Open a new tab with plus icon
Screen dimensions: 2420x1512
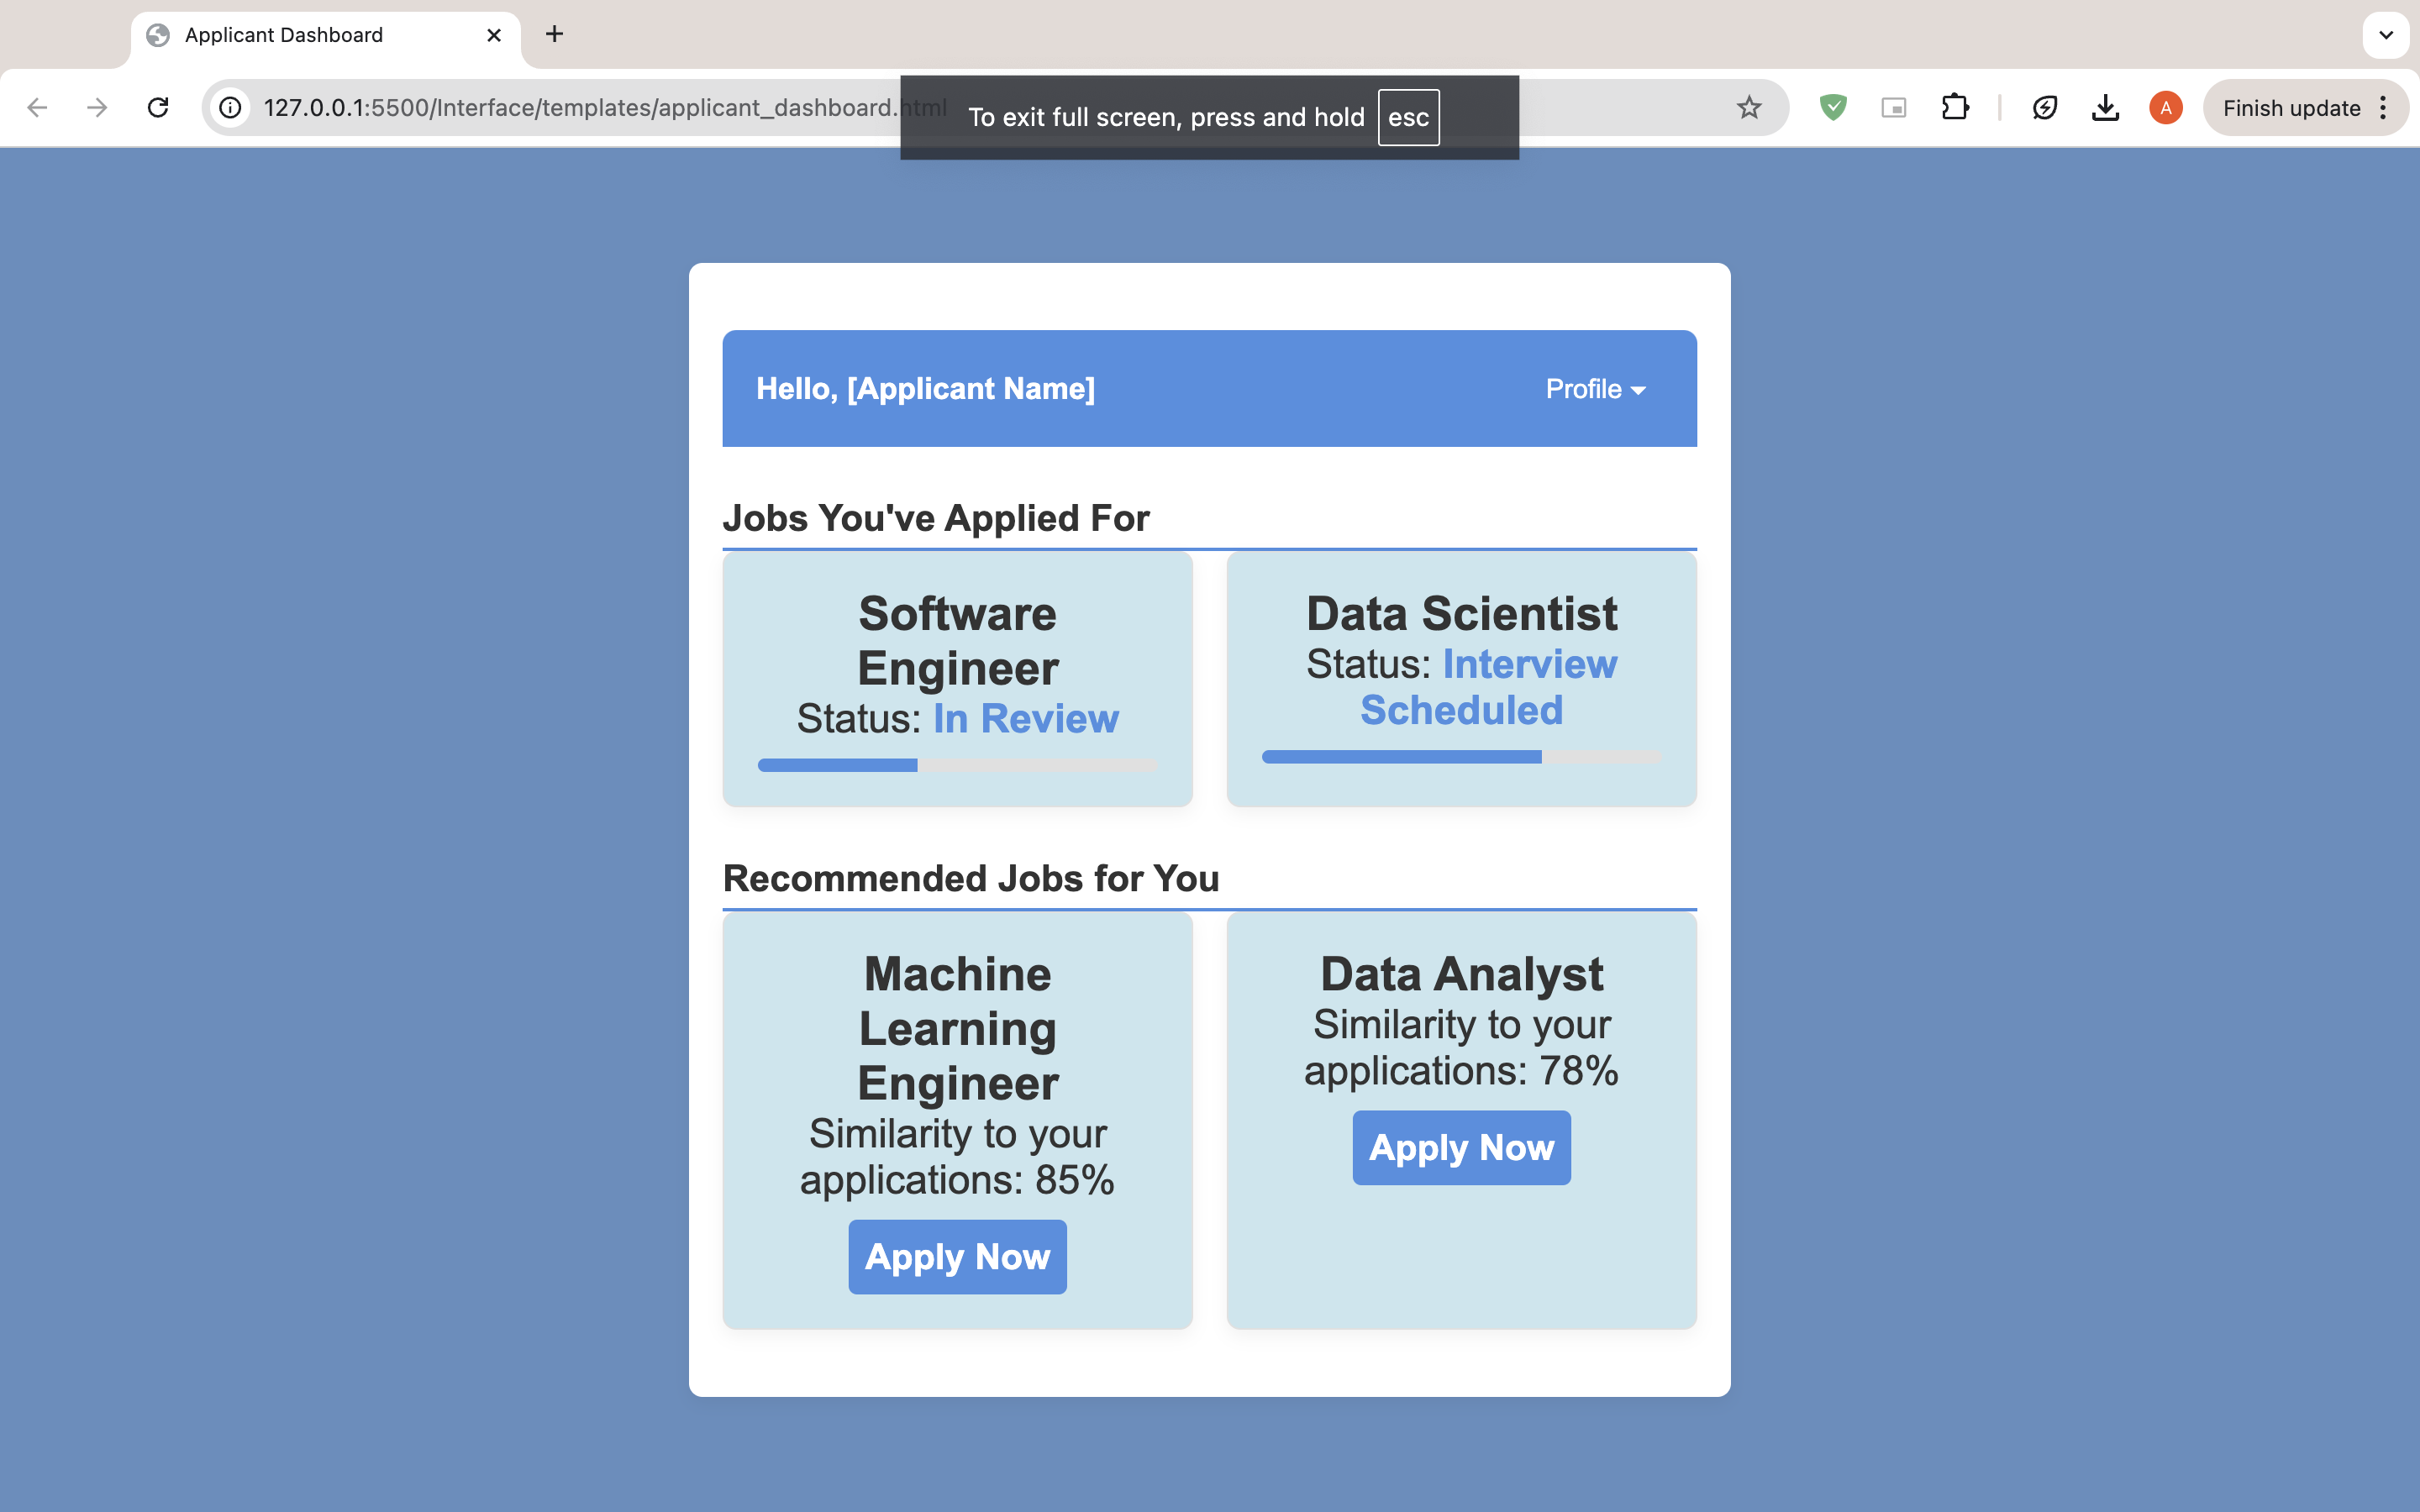point(554,35)
